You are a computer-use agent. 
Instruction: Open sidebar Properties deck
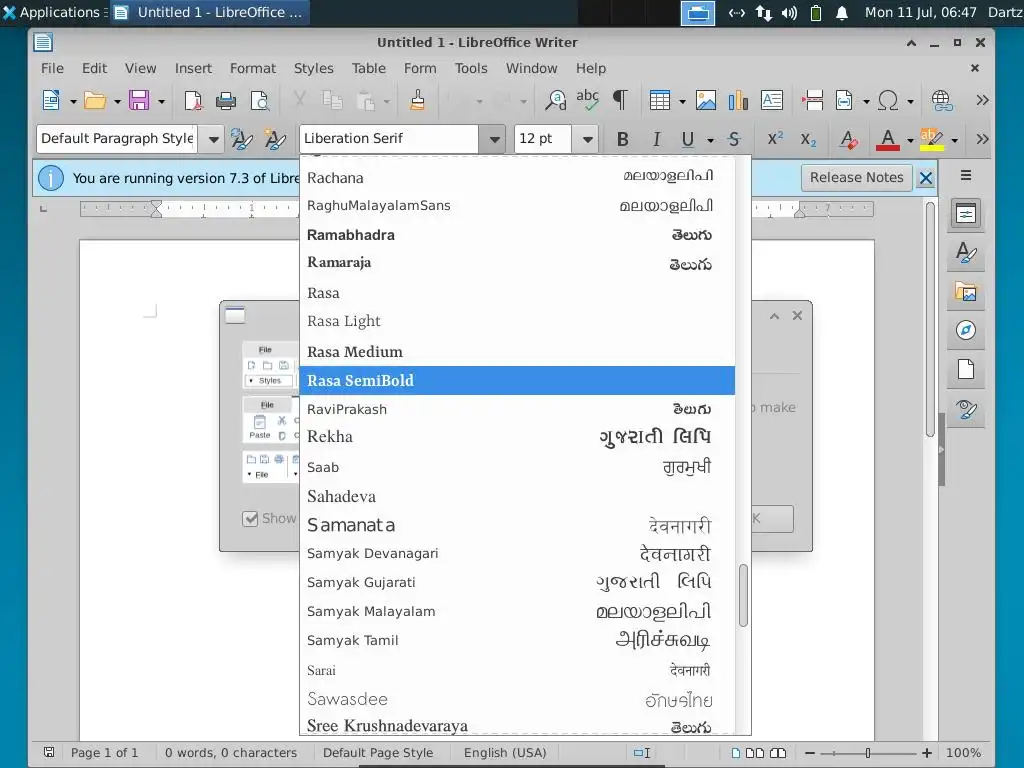pos(965,214)
